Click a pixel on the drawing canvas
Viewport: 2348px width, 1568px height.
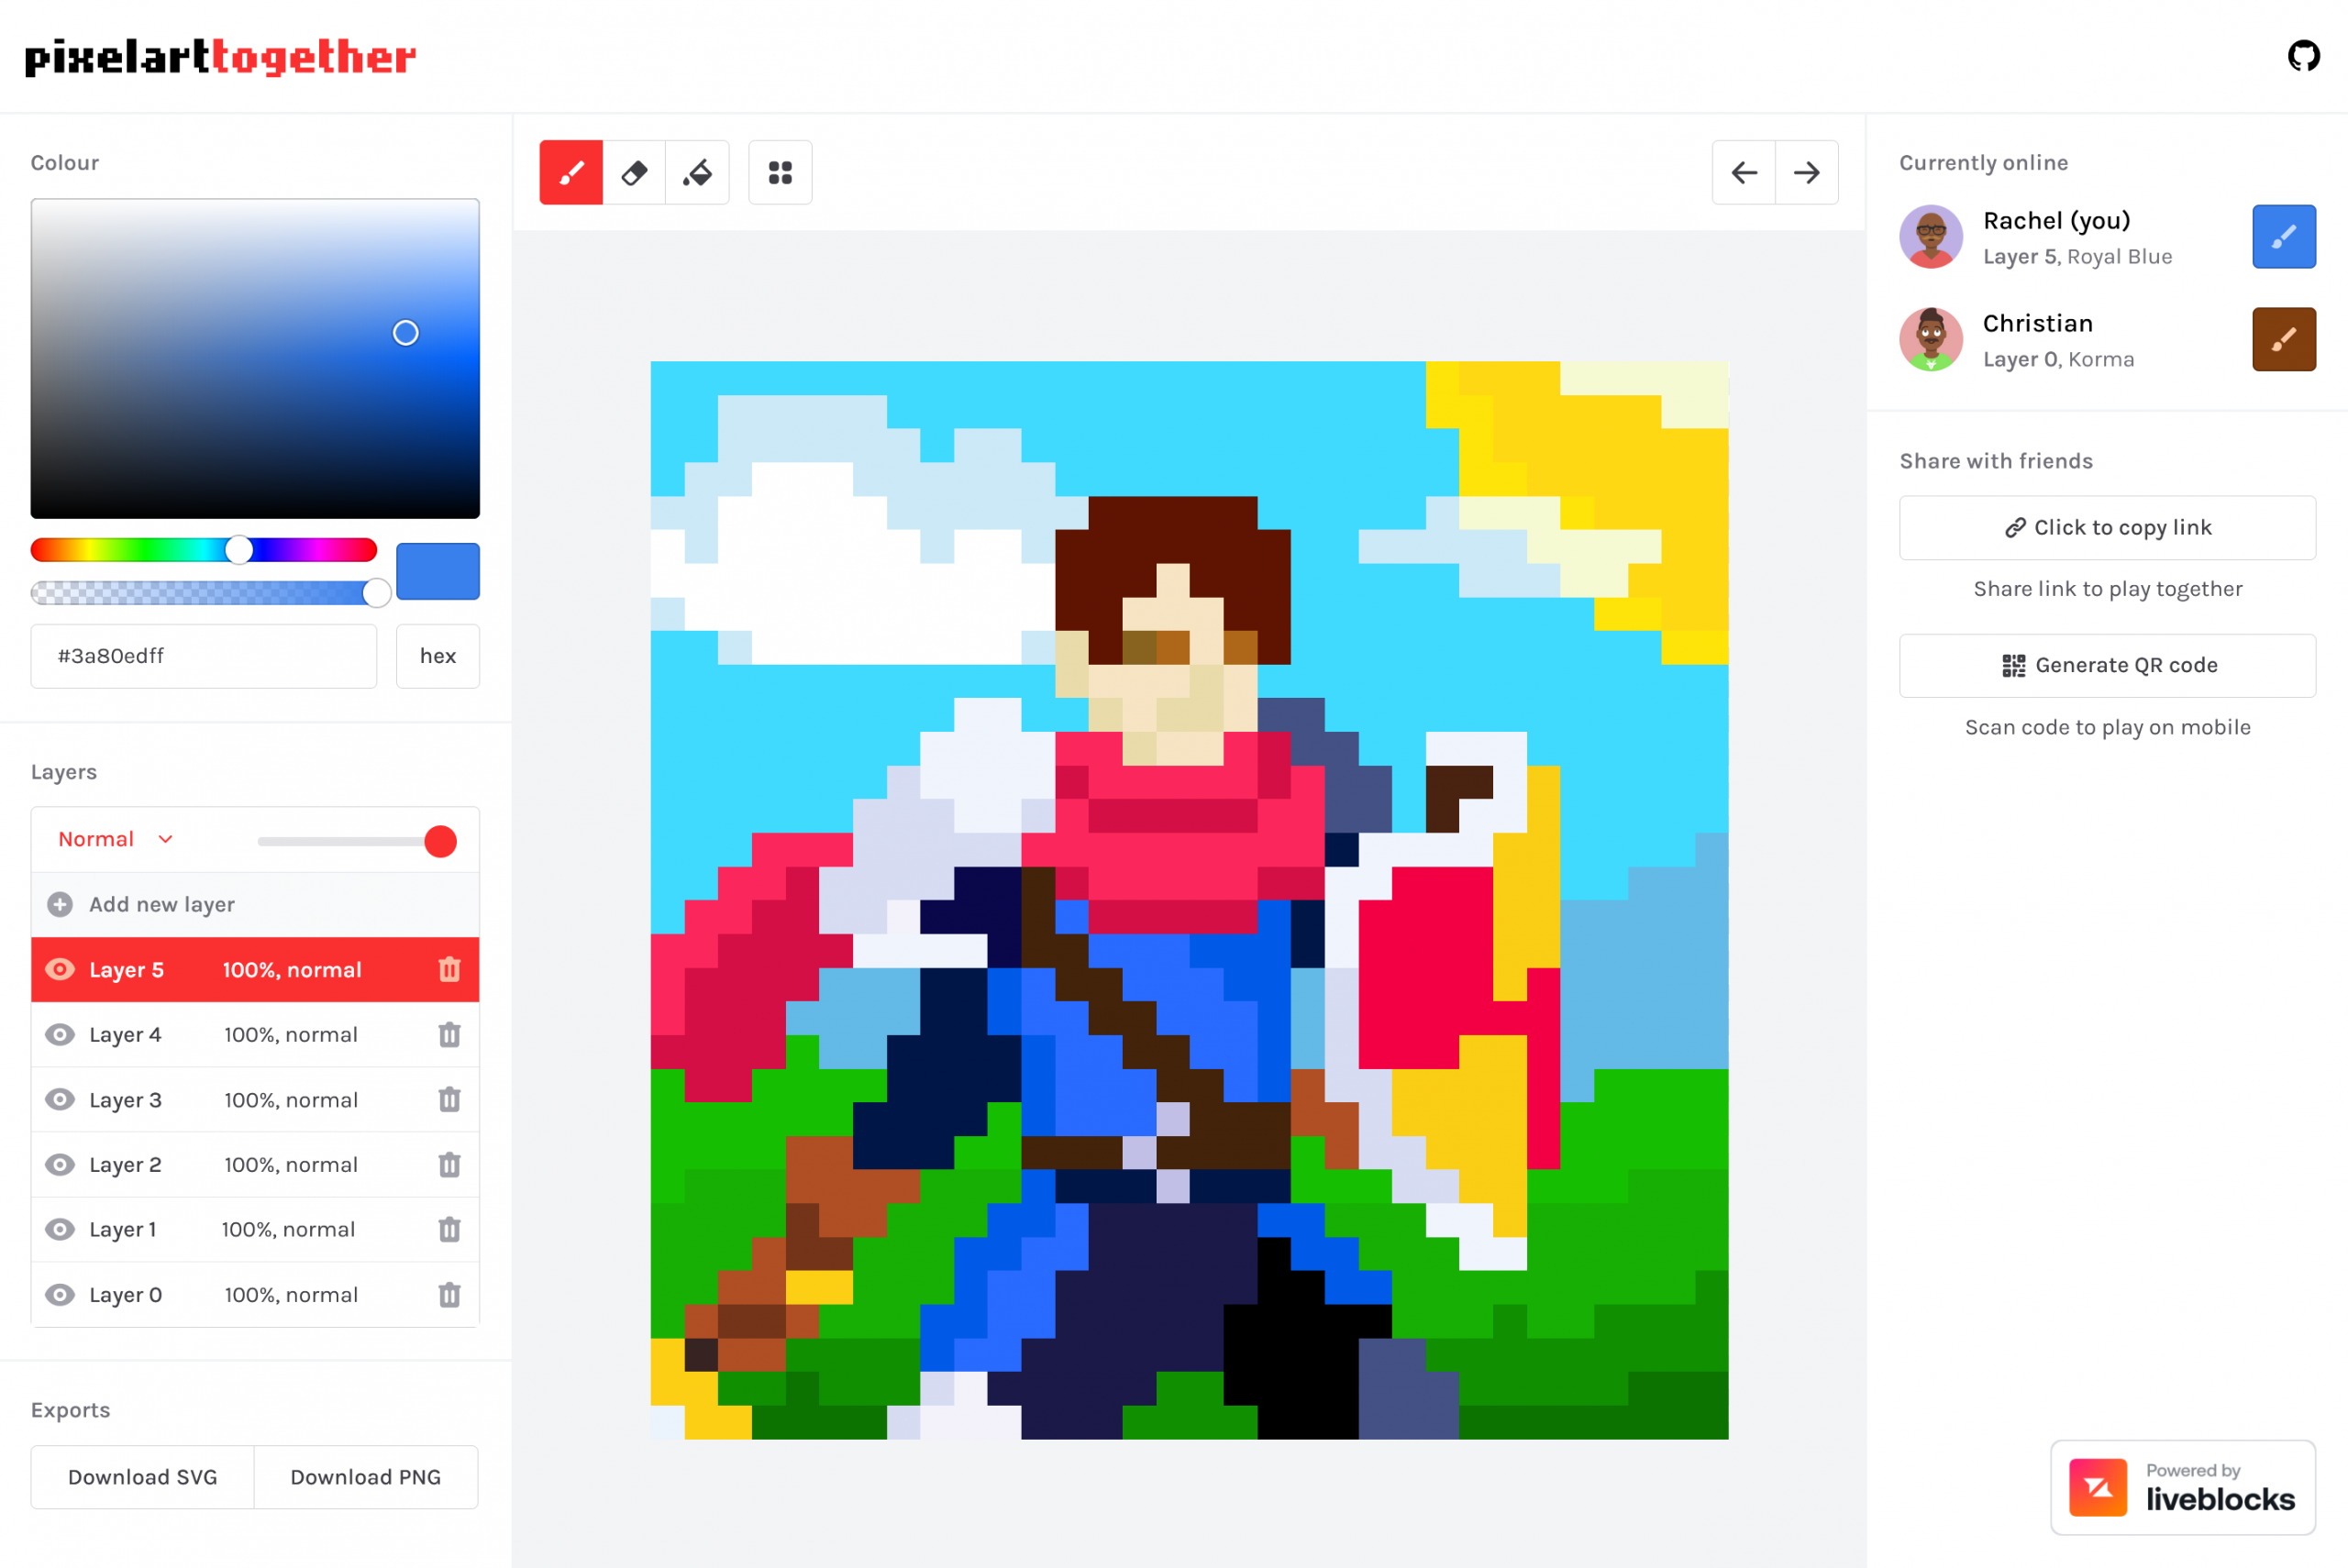tap(1189, 900)
